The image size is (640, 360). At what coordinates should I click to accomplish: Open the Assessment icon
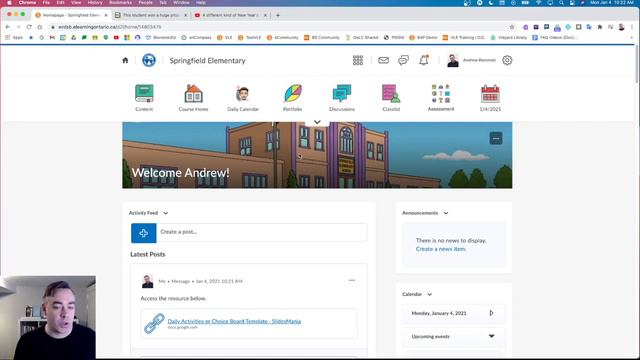(441, 93)
